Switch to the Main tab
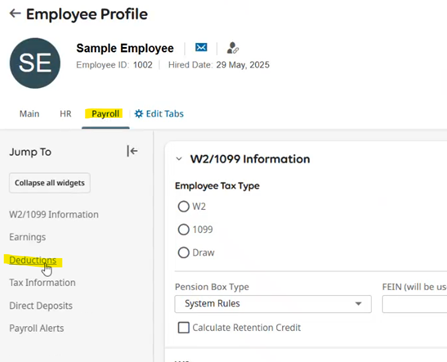447x362 pixels. point(29,114)
